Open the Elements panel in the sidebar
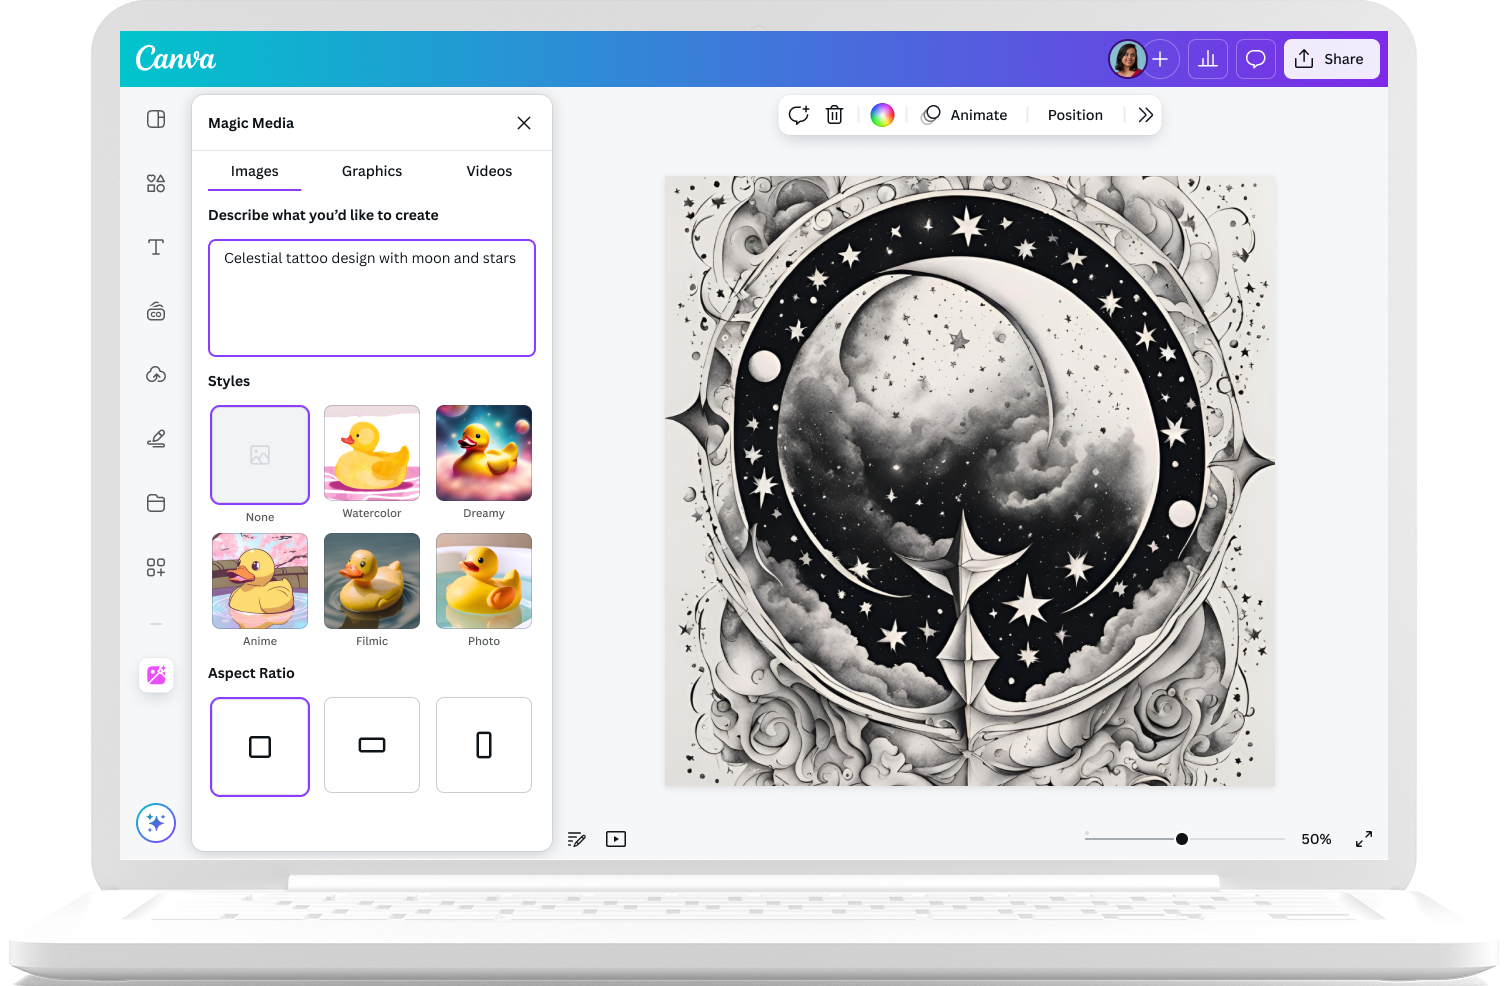This screenshot has height=986, width=1508. [156, 183]
